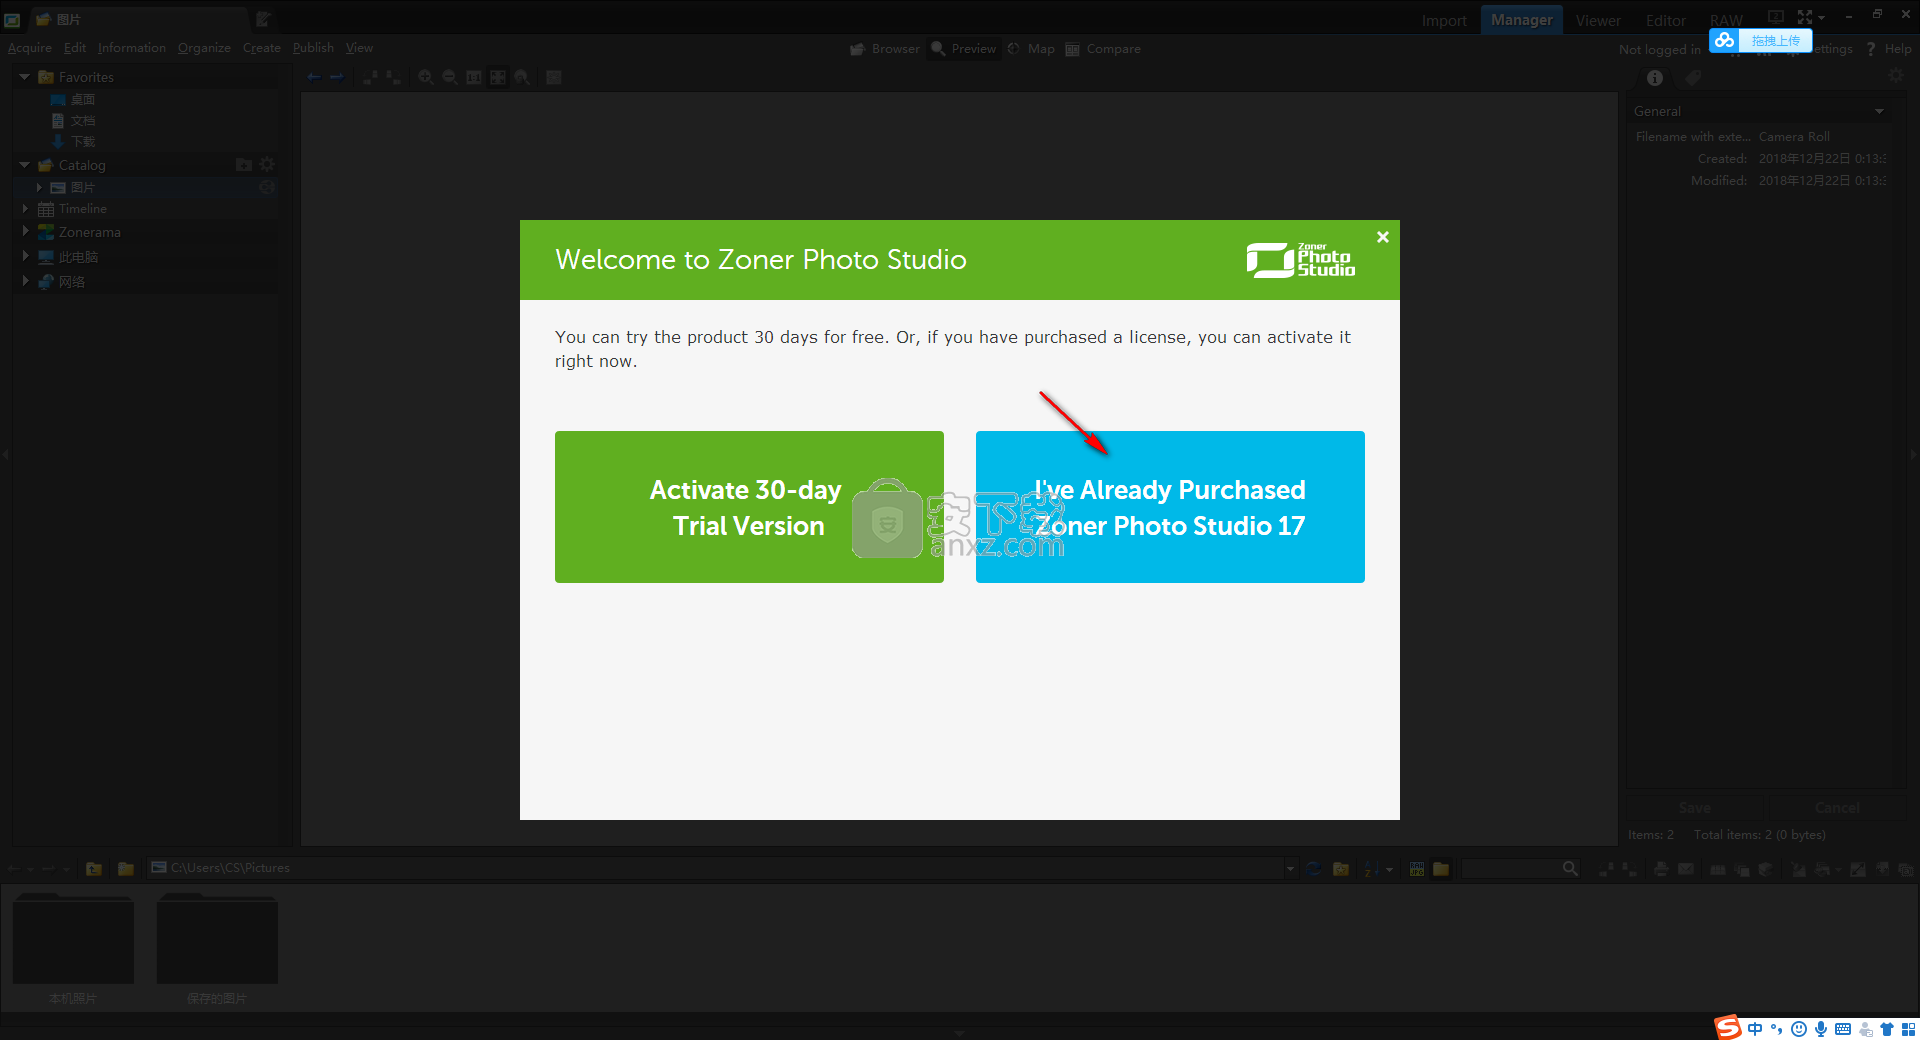This screenshot has width=1920, height=1040.
Task: Click the Sogou input method S icon
Action: (x=1728, y=1027)
